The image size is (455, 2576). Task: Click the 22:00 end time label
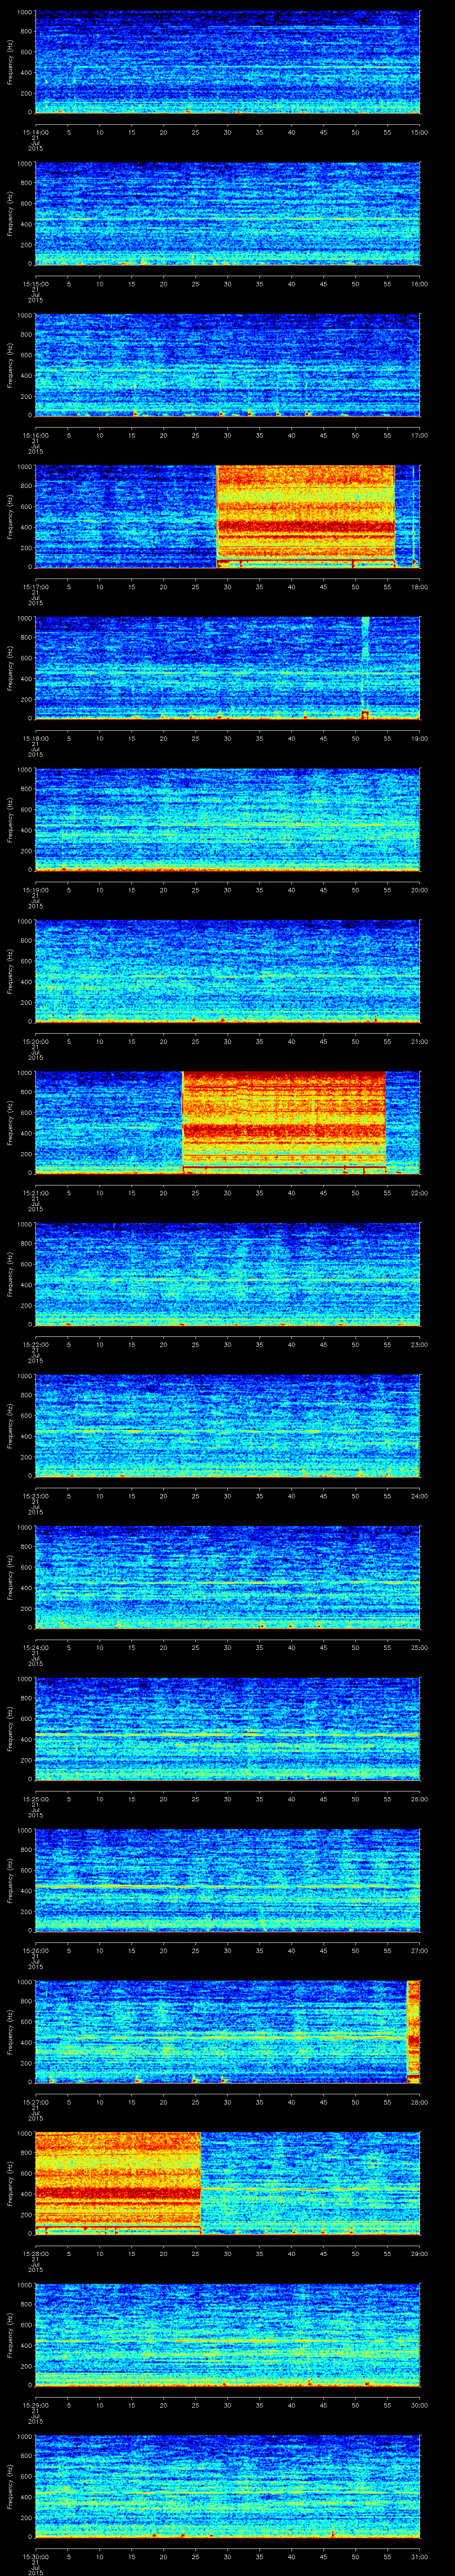pos(419,1192)
